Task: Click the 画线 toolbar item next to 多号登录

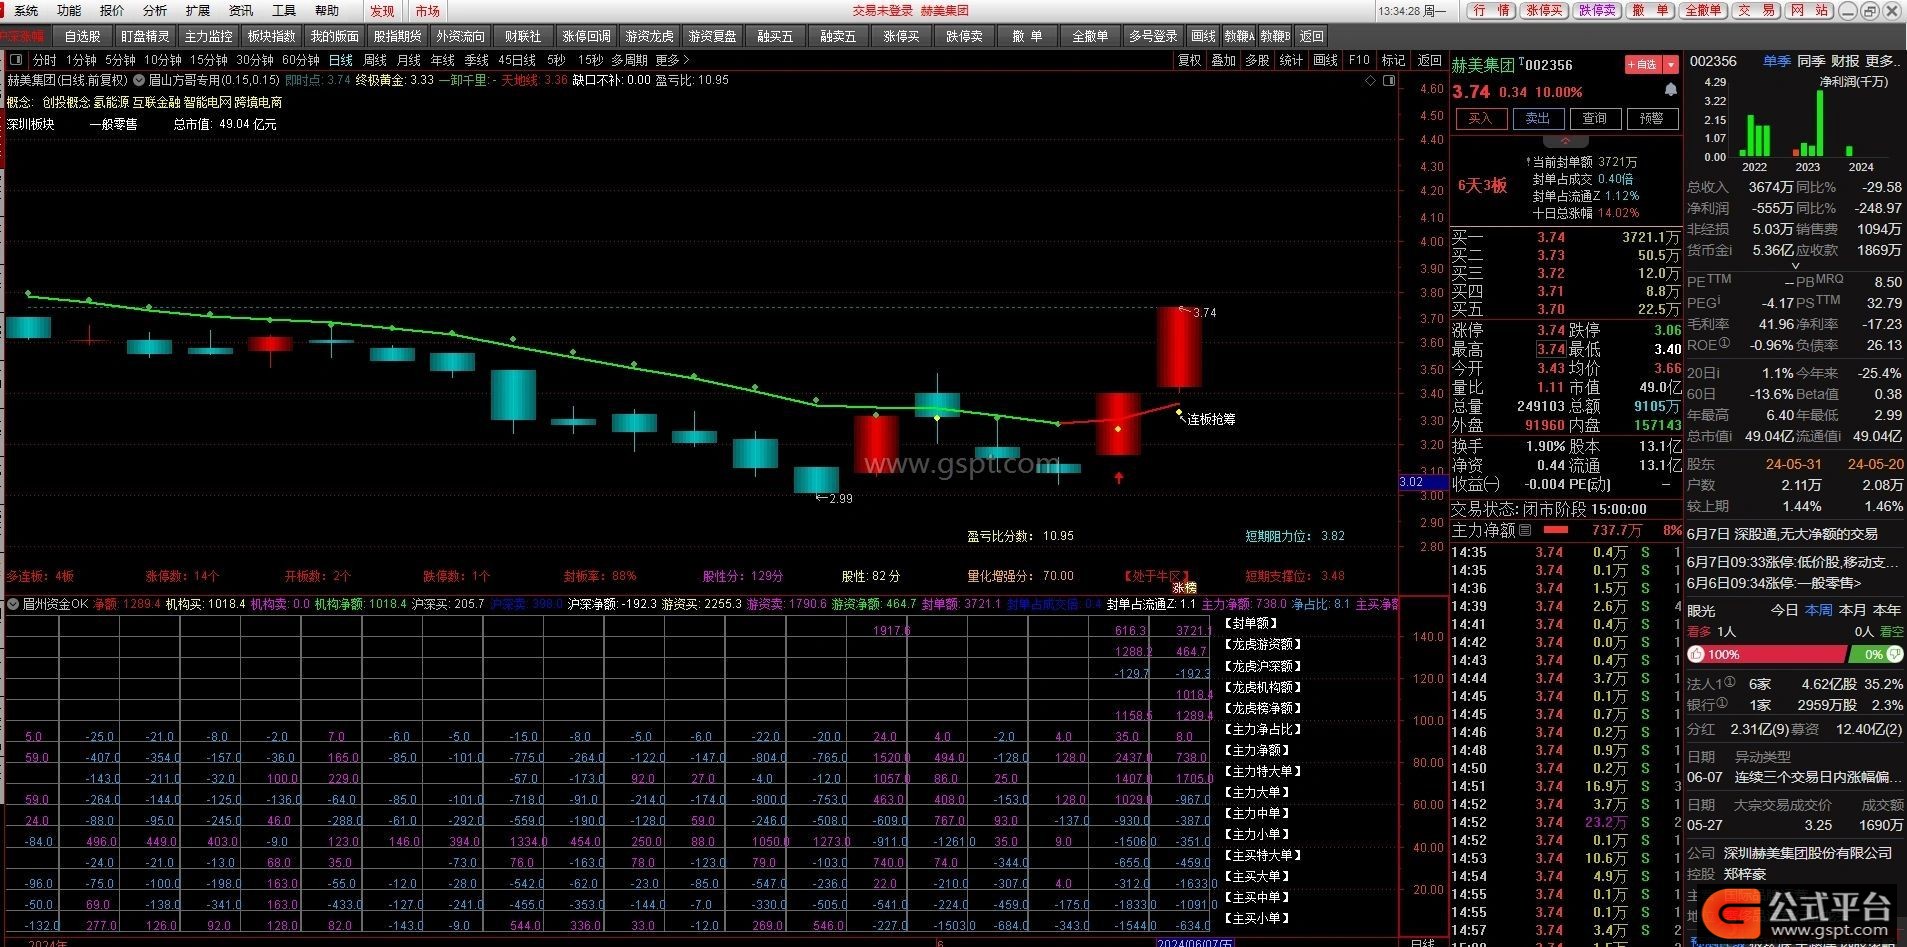Action: click(1204, 36)
